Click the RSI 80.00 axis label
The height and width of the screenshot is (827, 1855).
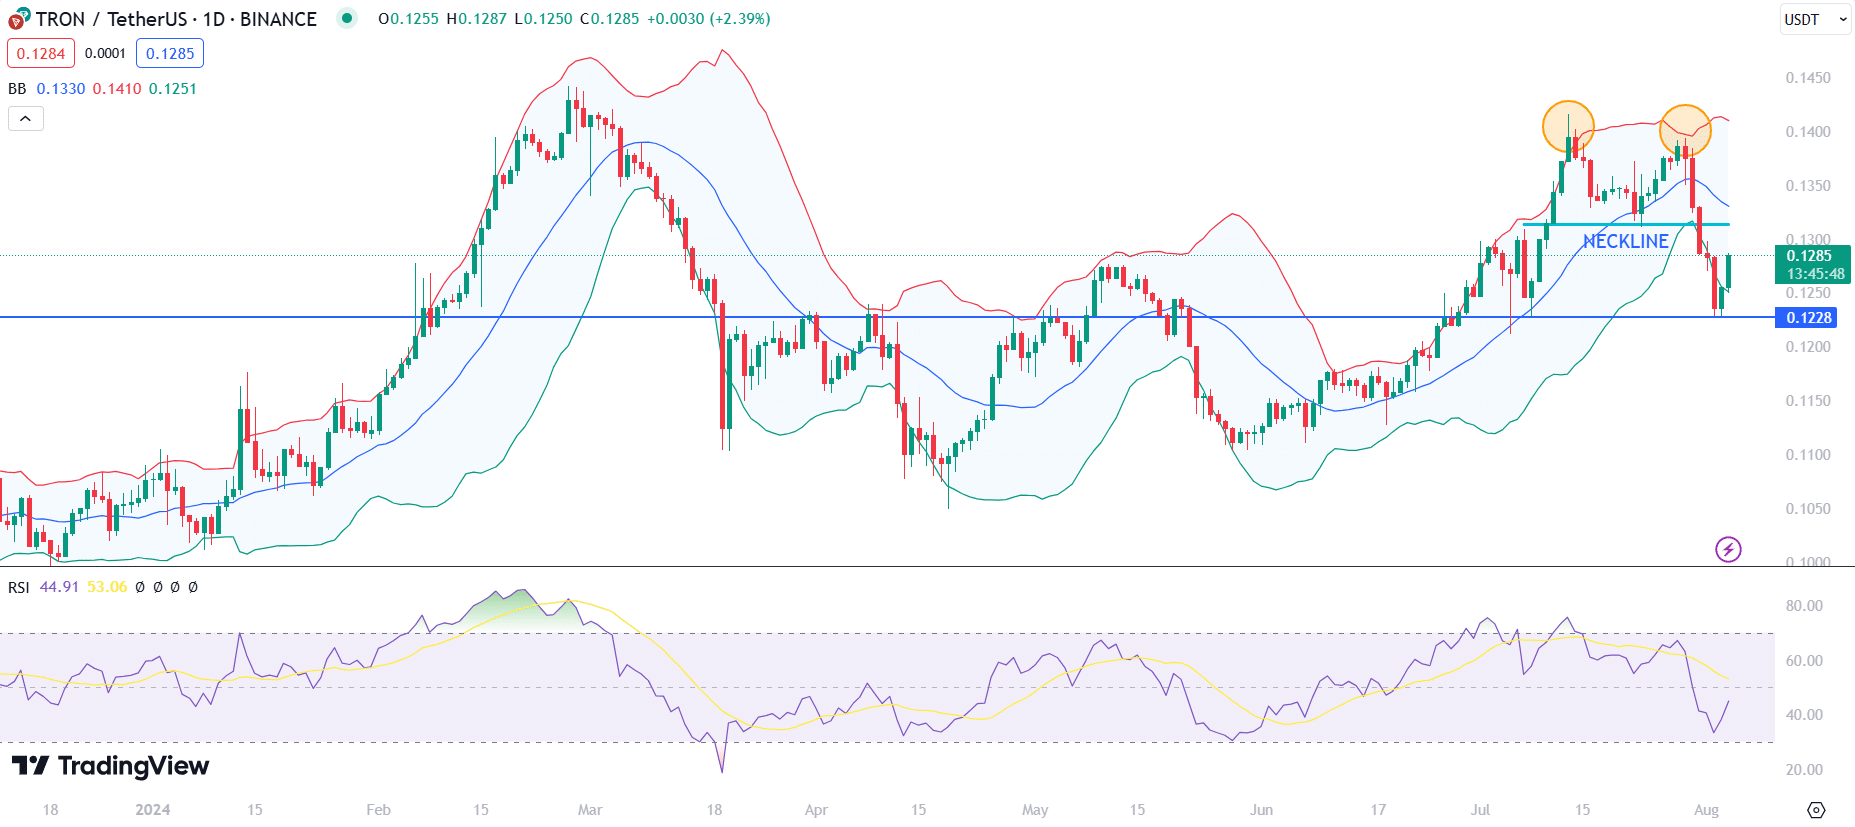click(1804, 606)
